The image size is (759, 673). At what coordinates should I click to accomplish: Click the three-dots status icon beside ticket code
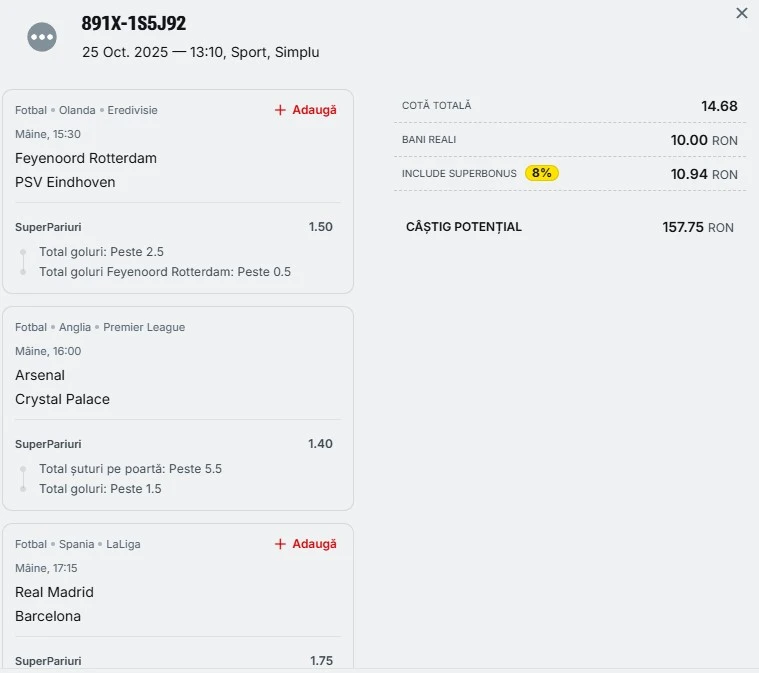[41, 37]
